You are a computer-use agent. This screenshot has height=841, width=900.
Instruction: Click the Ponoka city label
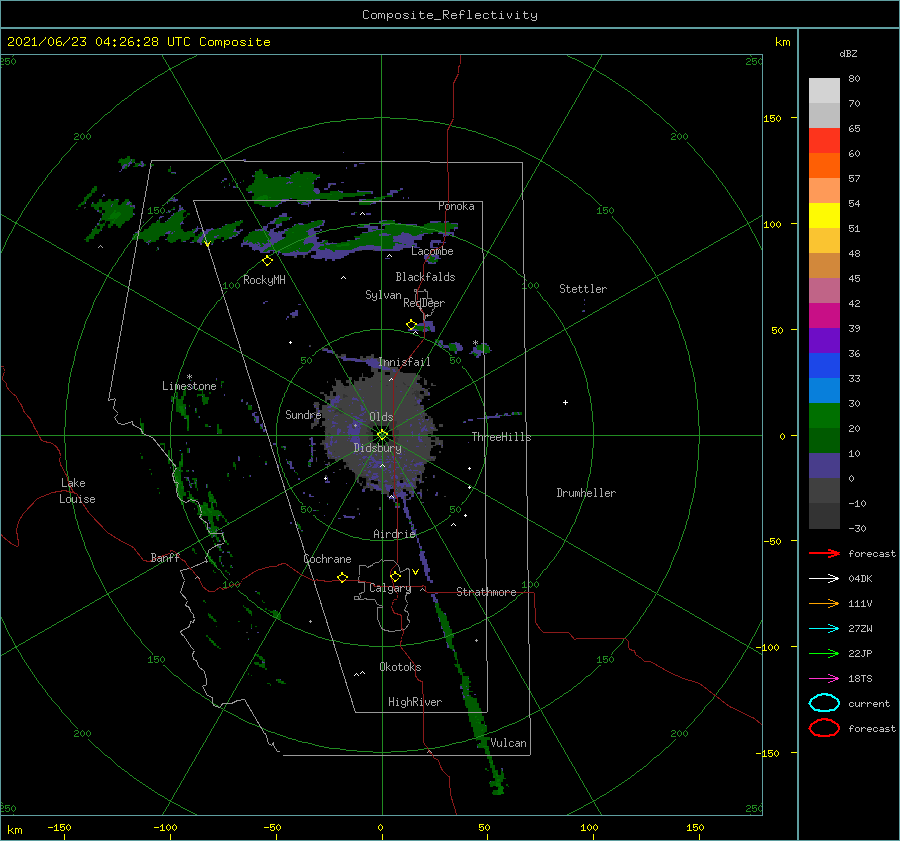pyautogui.click(x=456, y=206)
